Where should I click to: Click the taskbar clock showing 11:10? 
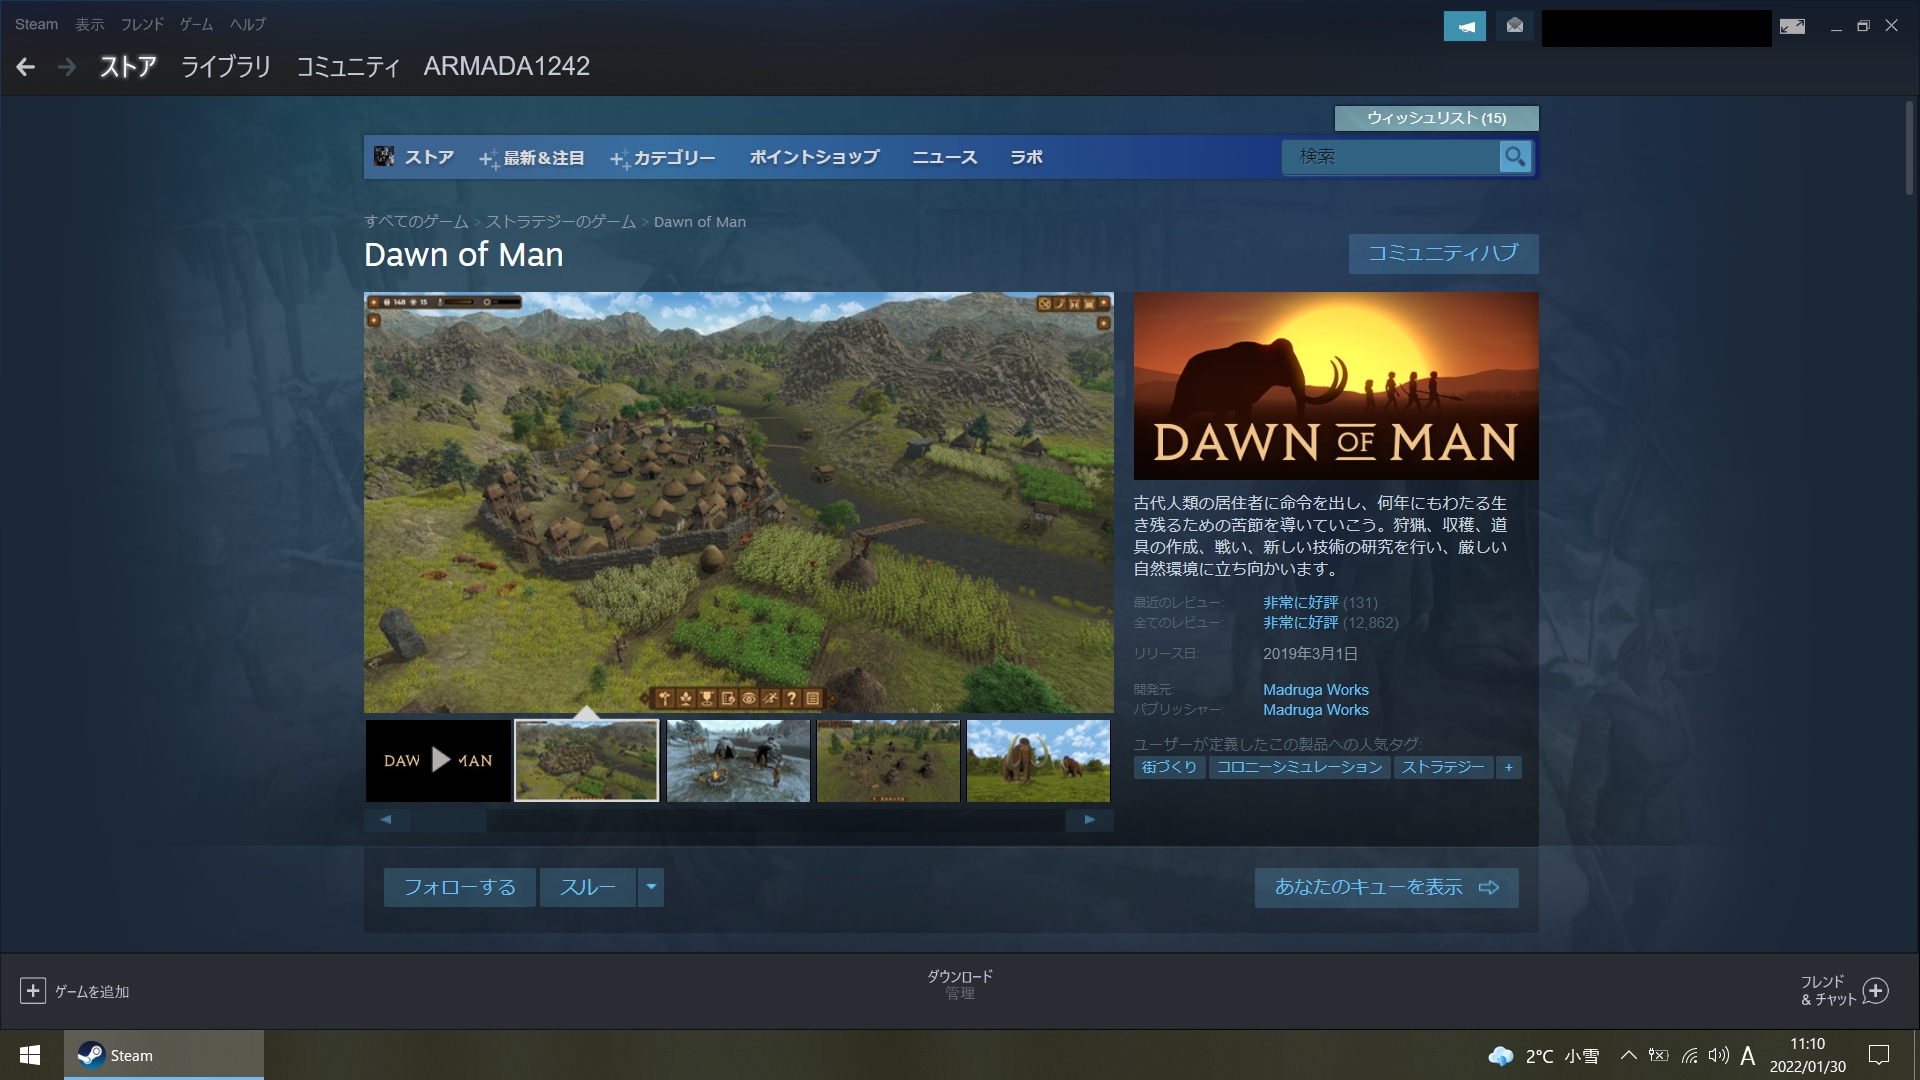point(1807,1055)
